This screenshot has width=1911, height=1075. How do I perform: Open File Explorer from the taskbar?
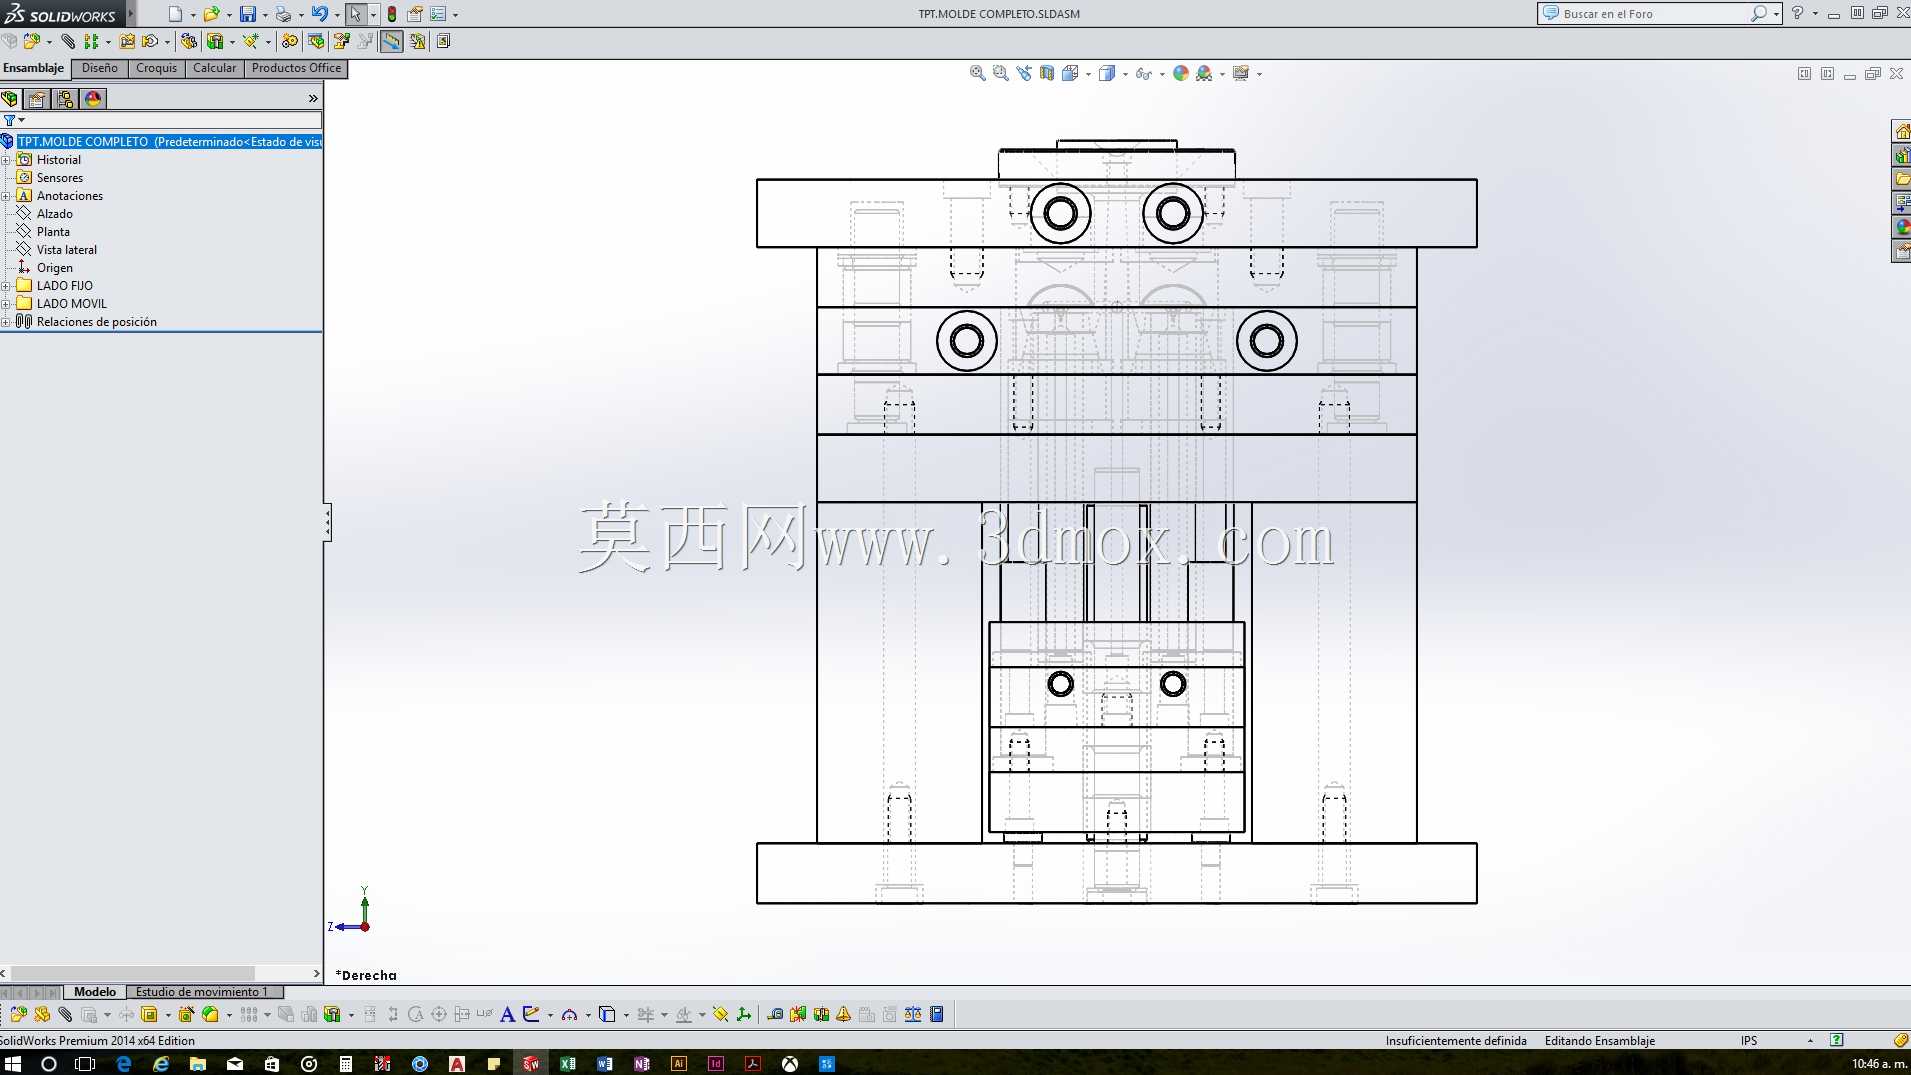pos(198,1064)
